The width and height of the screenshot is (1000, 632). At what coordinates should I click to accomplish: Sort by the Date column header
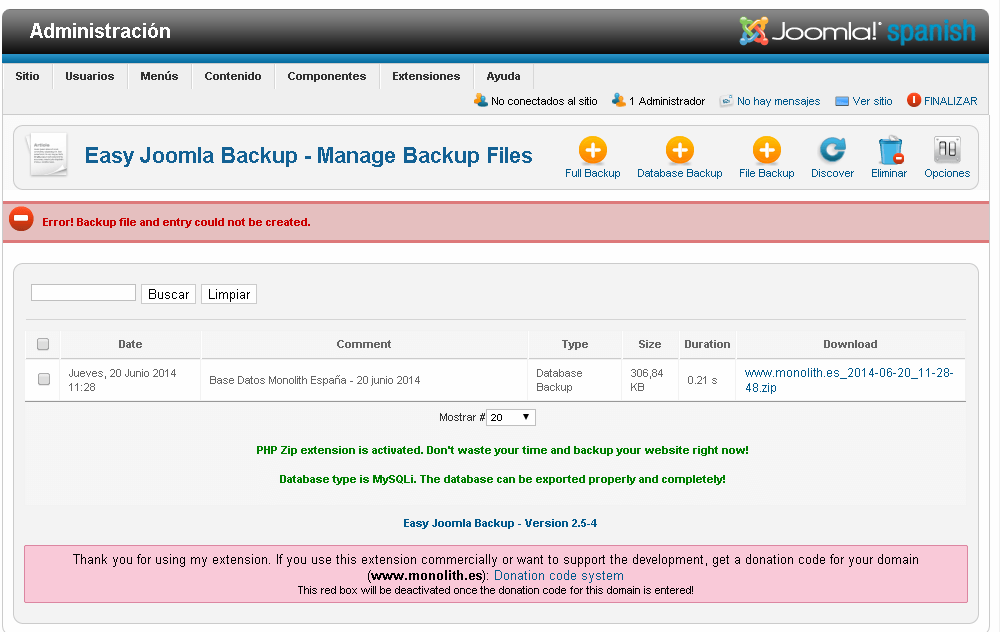pyautogui.click(x=130, y=344)
